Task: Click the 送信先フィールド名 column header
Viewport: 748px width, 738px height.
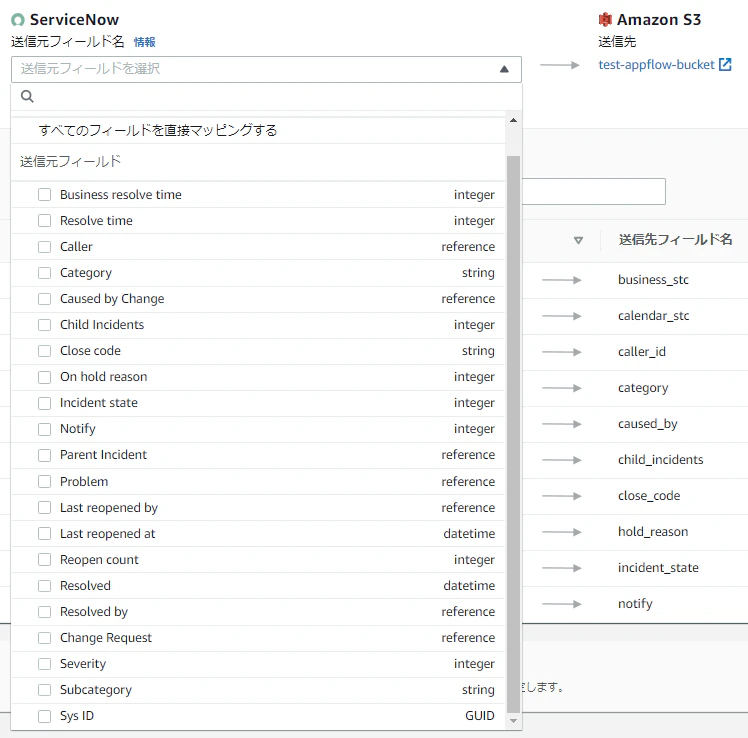Action: pyautogui.click(x=675, y=239)
